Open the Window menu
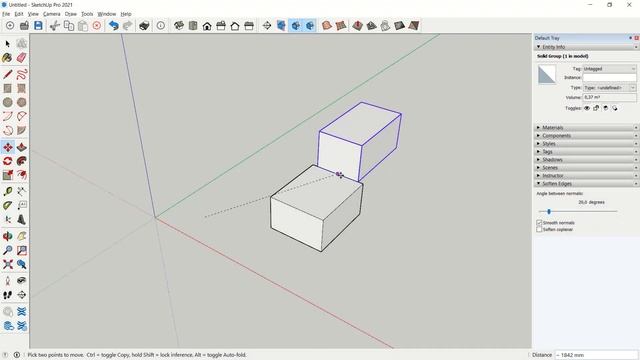Image resolution: width=640 pixels, height=360 pixels. pyautogui.click(x=107, y=14)
